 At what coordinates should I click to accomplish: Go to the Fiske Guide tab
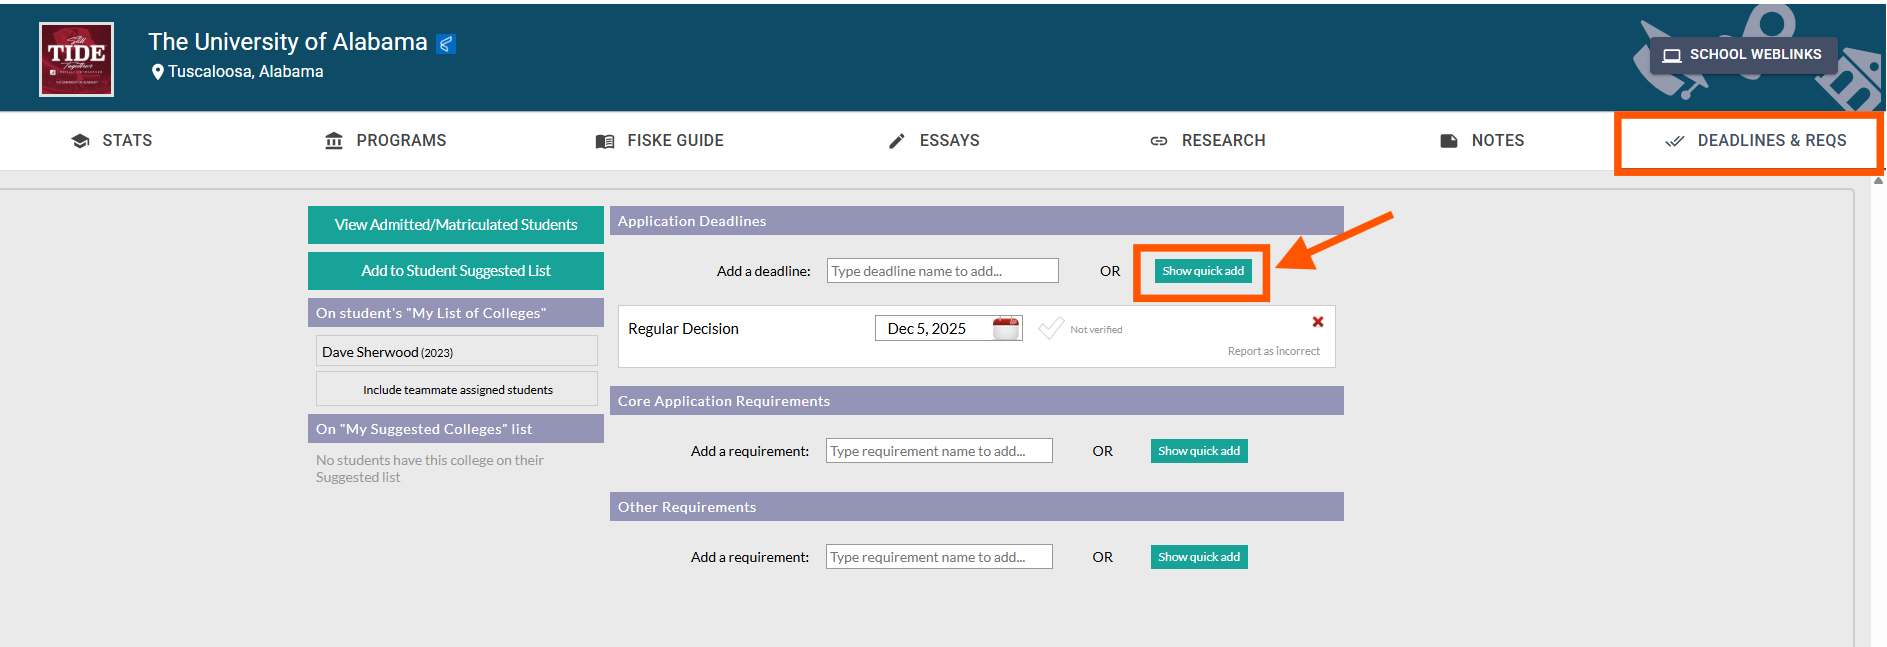(660, 141)
